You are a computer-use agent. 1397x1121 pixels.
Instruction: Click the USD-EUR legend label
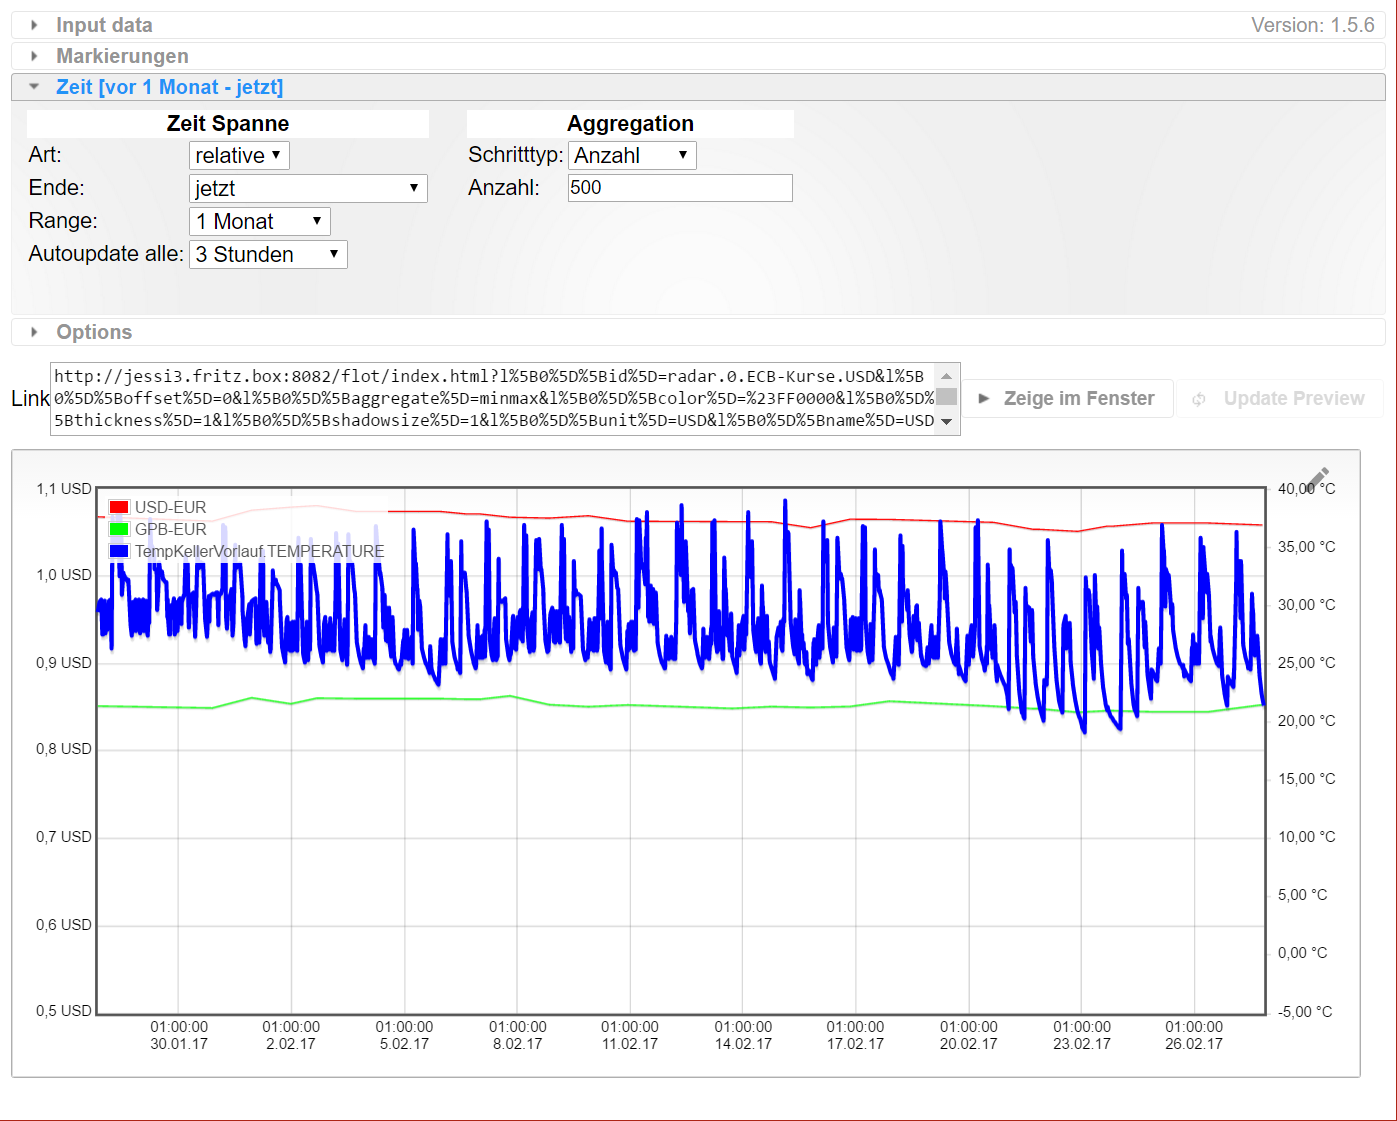coord(171,507)
